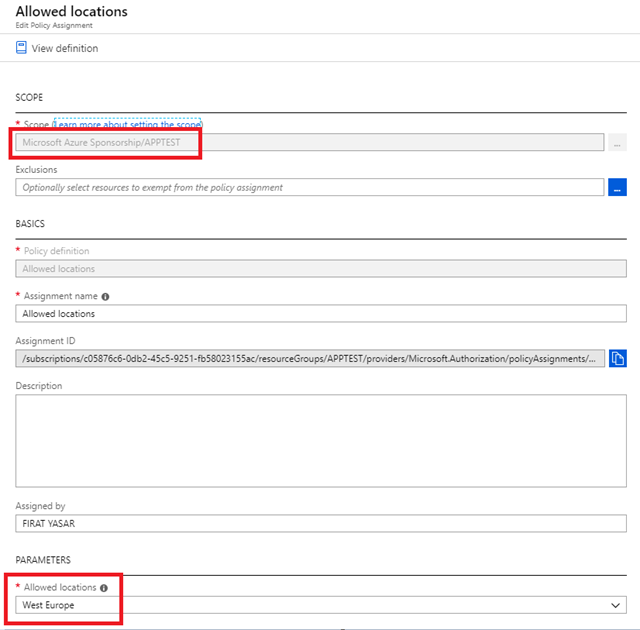Click the Assignment ID subscription path field

[310, 358]
